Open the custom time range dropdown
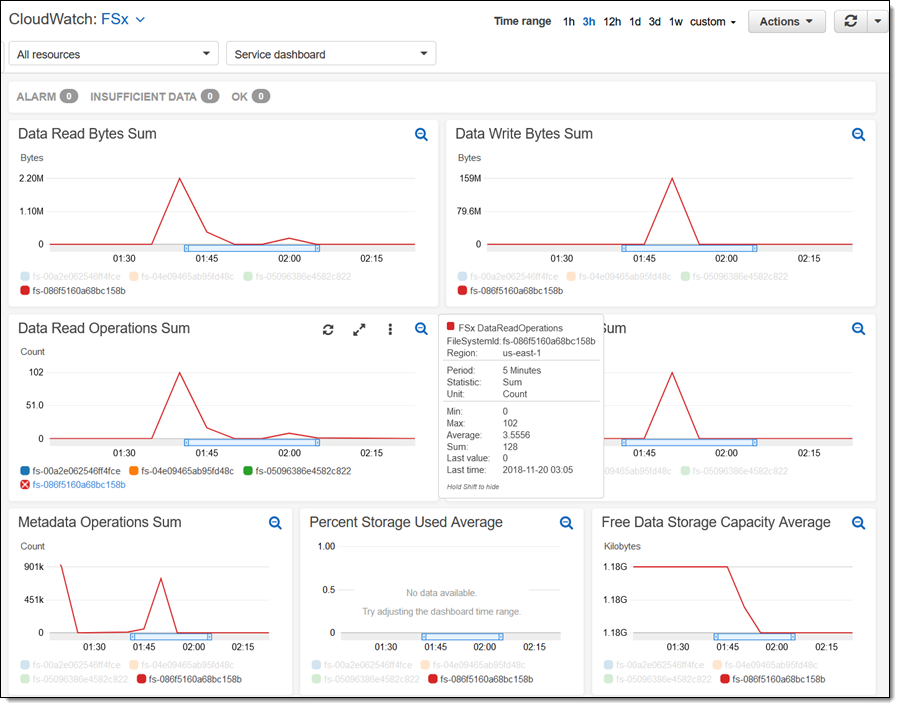 click(x=713, y=22)
